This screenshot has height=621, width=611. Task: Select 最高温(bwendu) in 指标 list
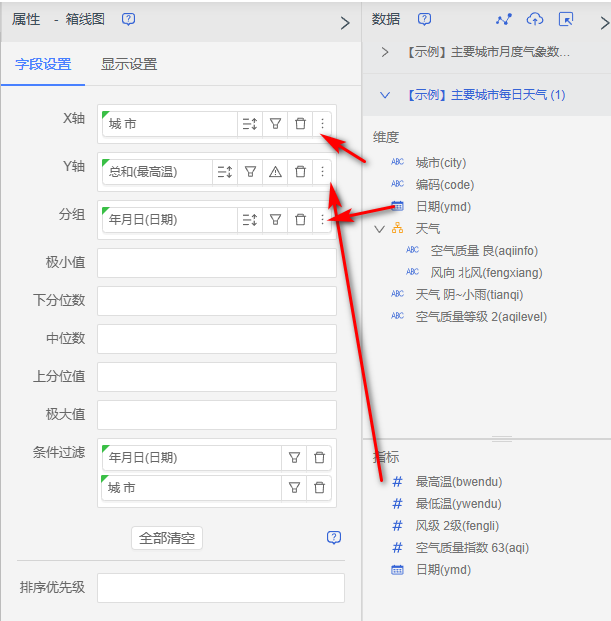(458, 482)
